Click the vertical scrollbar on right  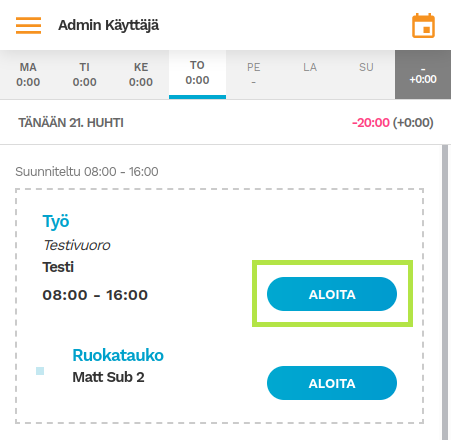(445, 292)
